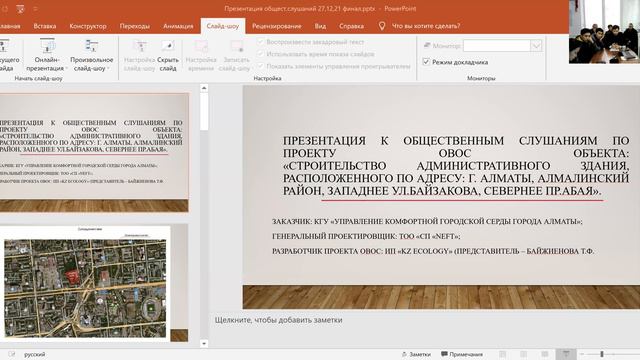Image resolution: width=640 pixels, height=360 pixels.
Task: Click the Записать слайд-шоу icon
Action: tap(237, 46)
